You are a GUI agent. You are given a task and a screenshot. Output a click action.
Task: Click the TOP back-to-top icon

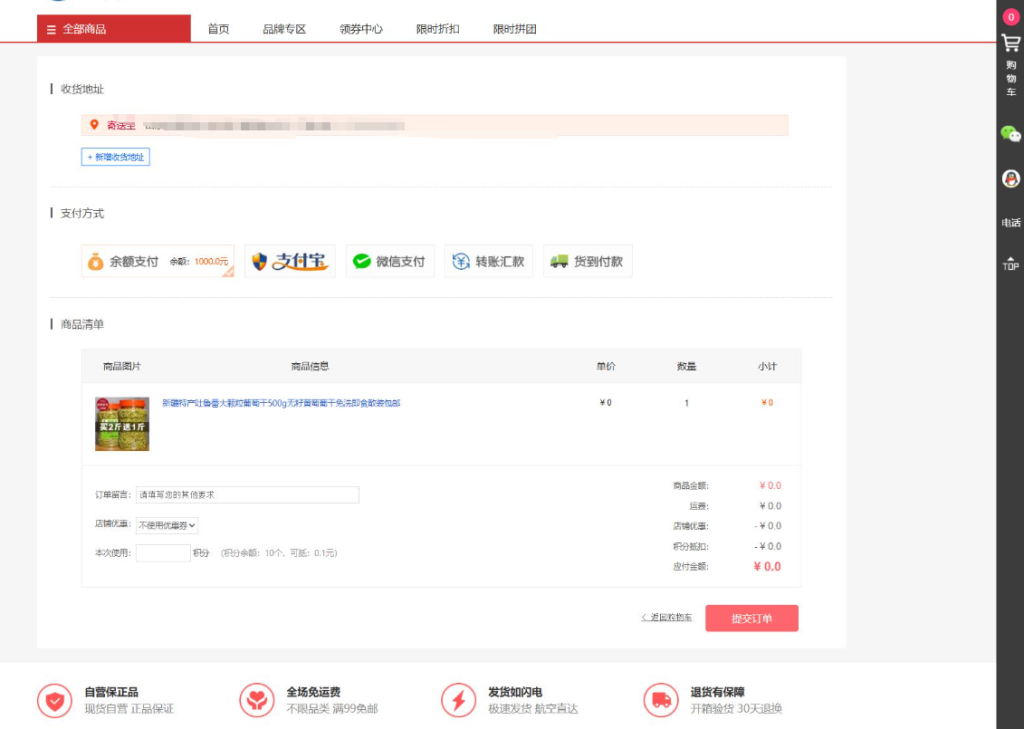[1010, 262]
